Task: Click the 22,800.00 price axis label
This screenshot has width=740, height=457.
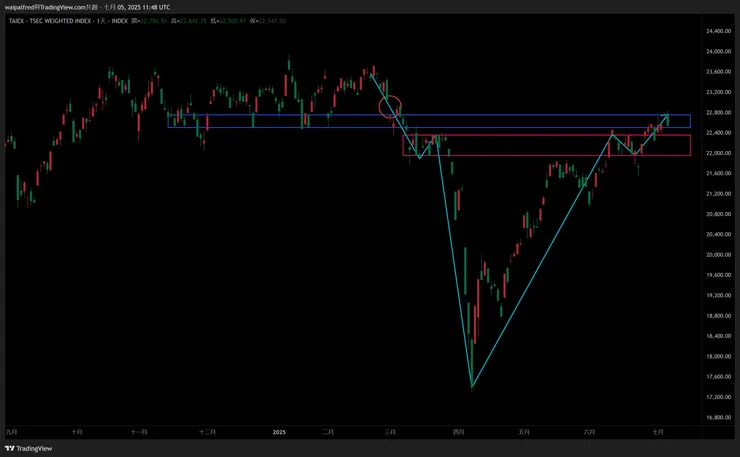Action: pyautogui.click(x=718, y=112)
